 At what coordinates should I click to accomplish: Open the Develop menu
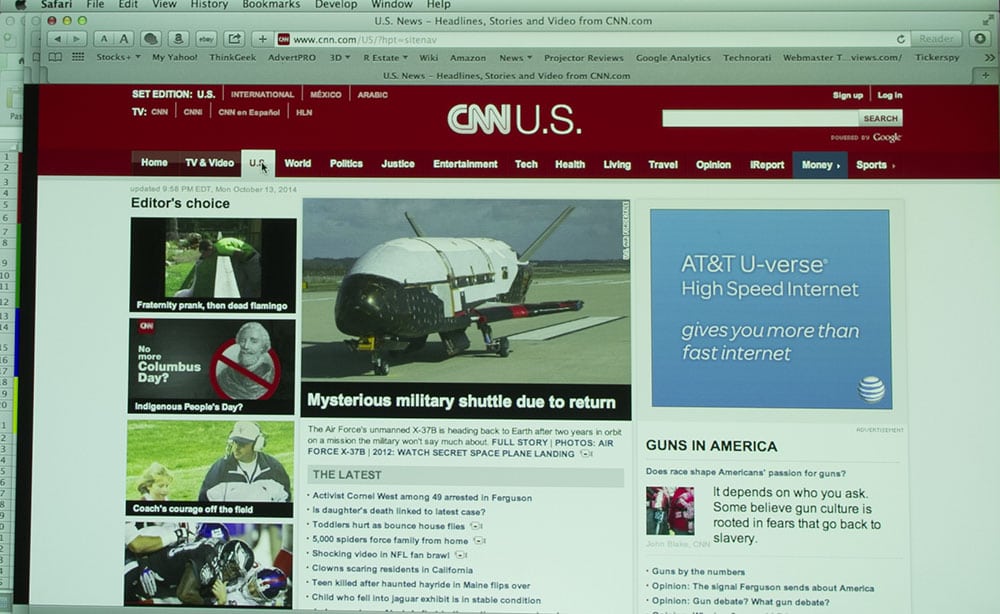point(336,4)
